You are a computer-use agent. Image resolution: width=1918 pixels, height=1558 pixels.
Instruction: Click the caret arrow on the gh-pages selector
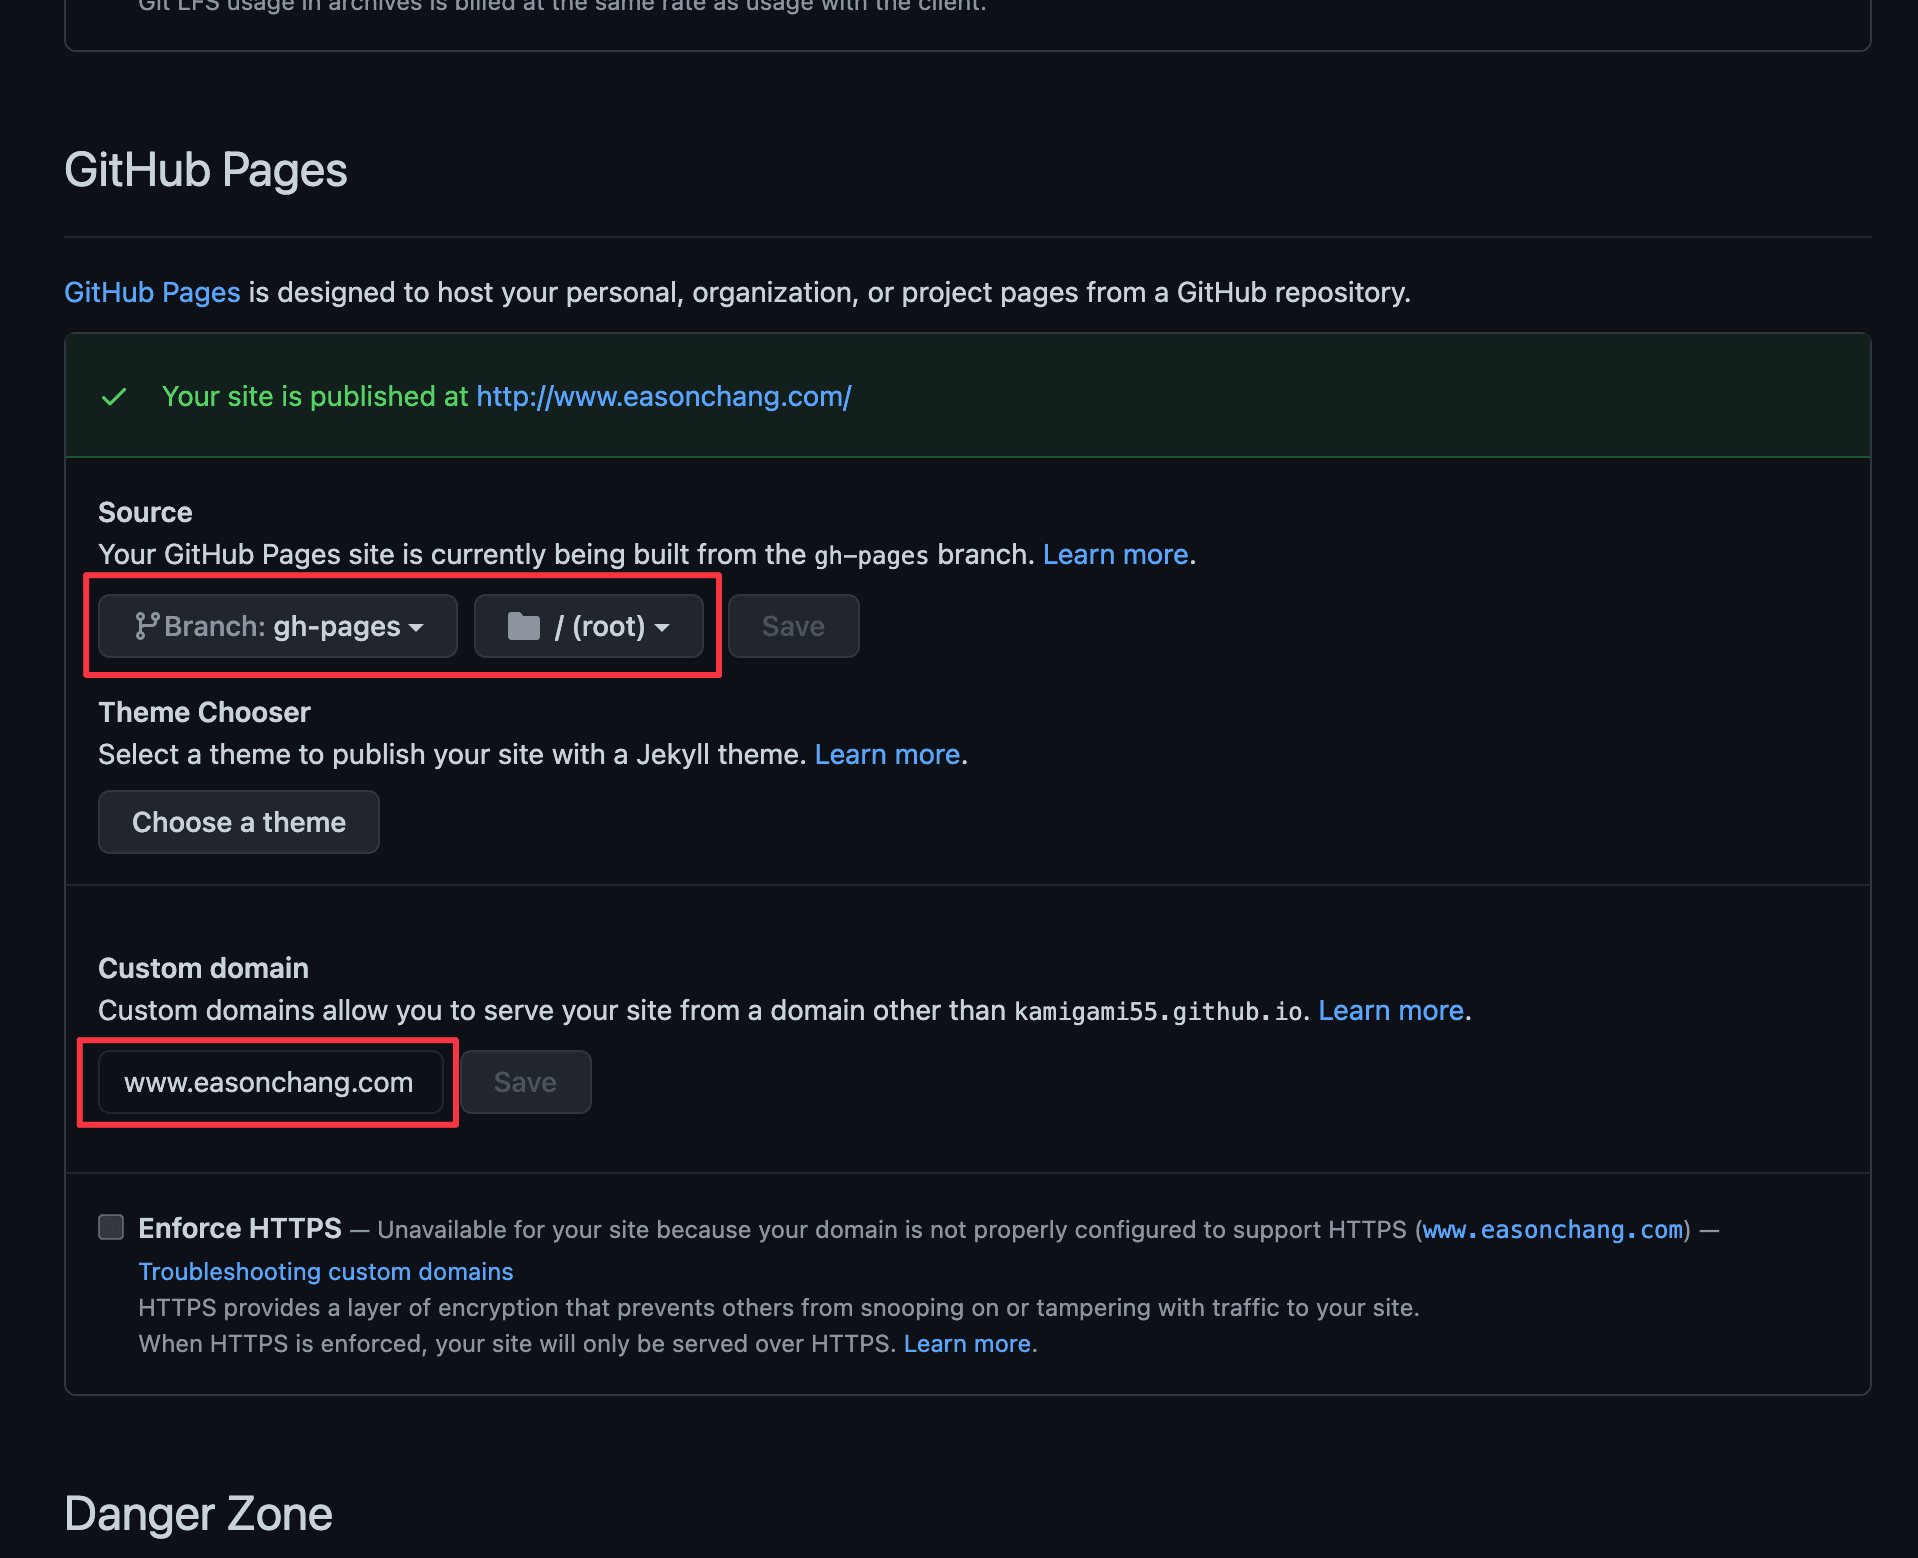coord(417,628)
